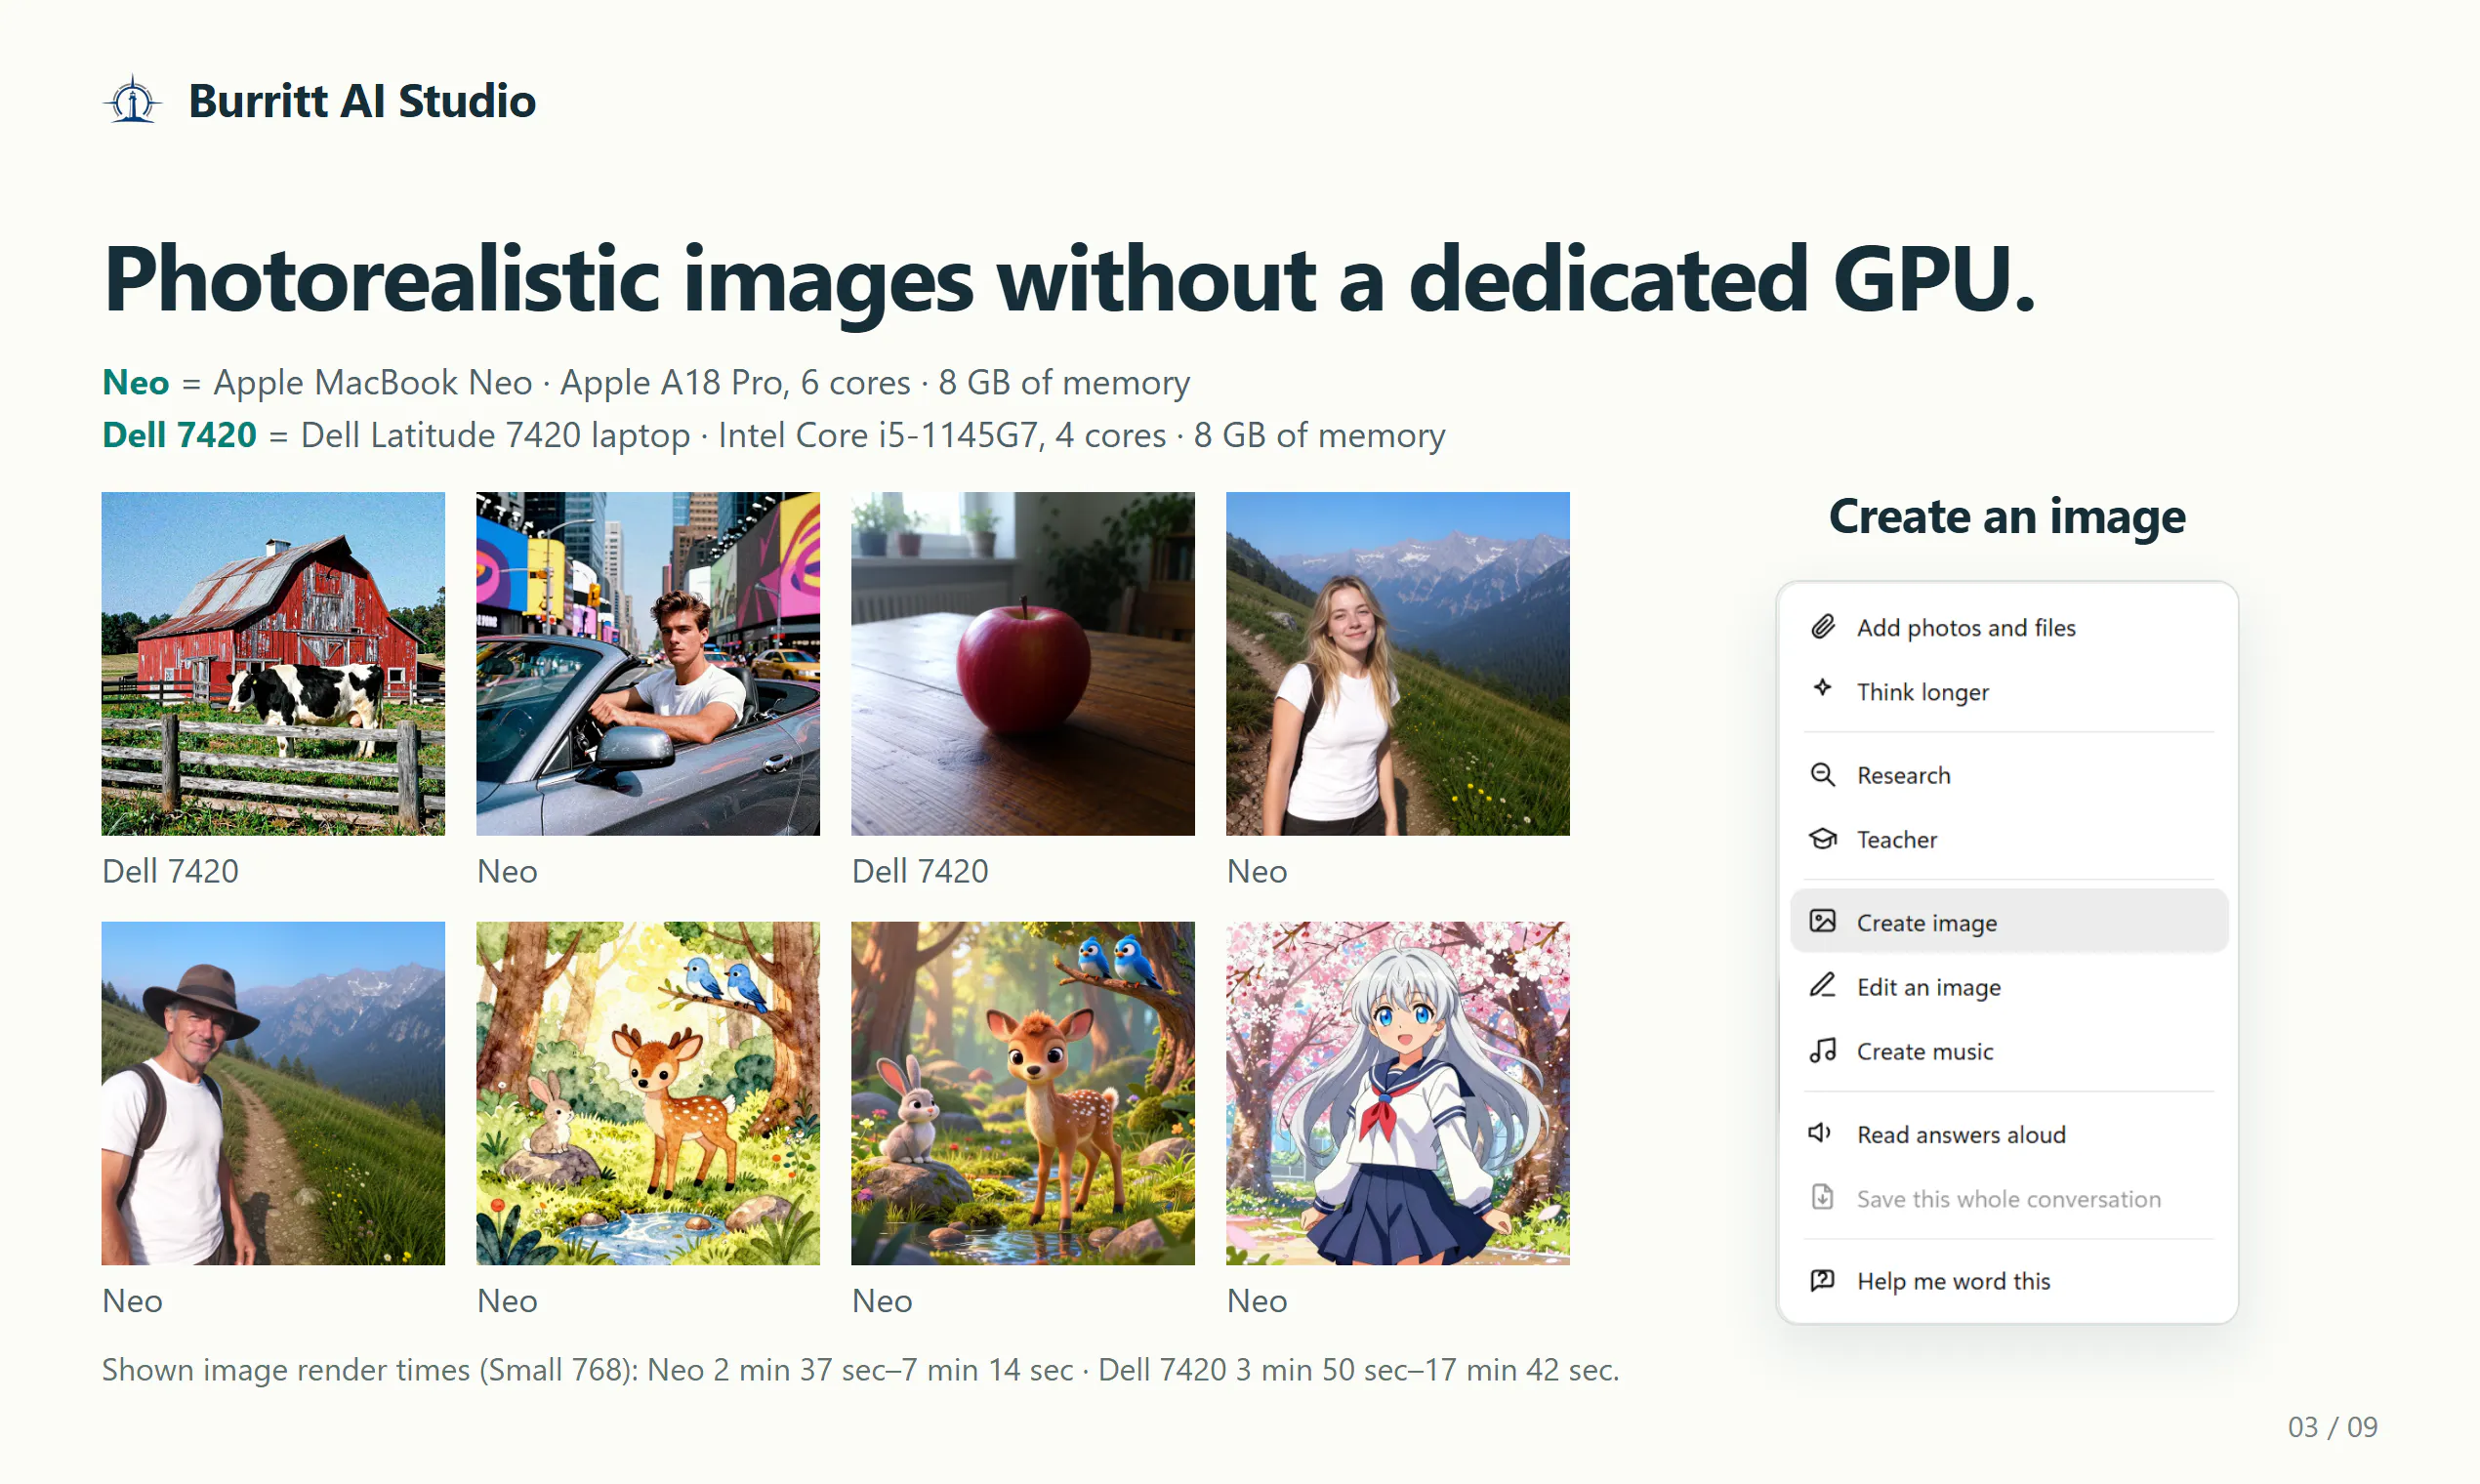Click the speaker icon beside Read answers aloud

(1821, 1133)
